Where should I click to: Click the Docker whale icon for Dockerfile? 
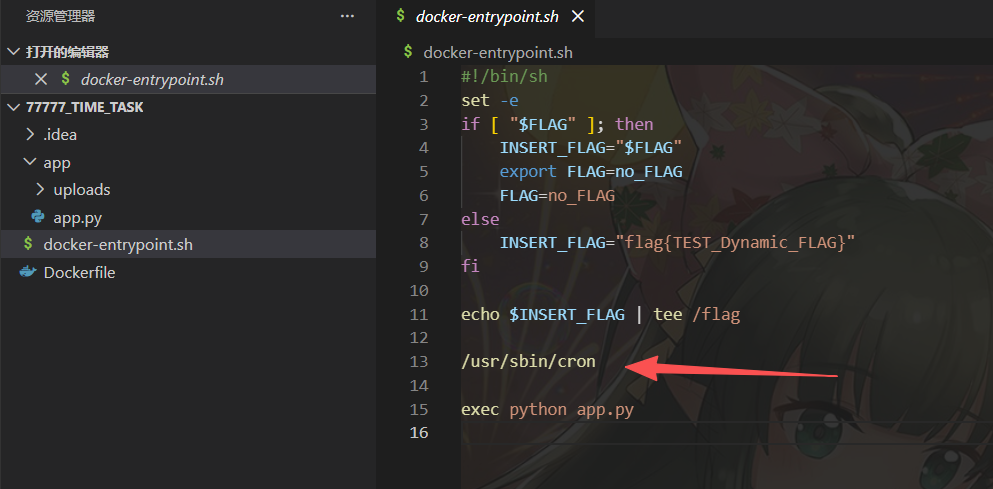tap(27, 272)
